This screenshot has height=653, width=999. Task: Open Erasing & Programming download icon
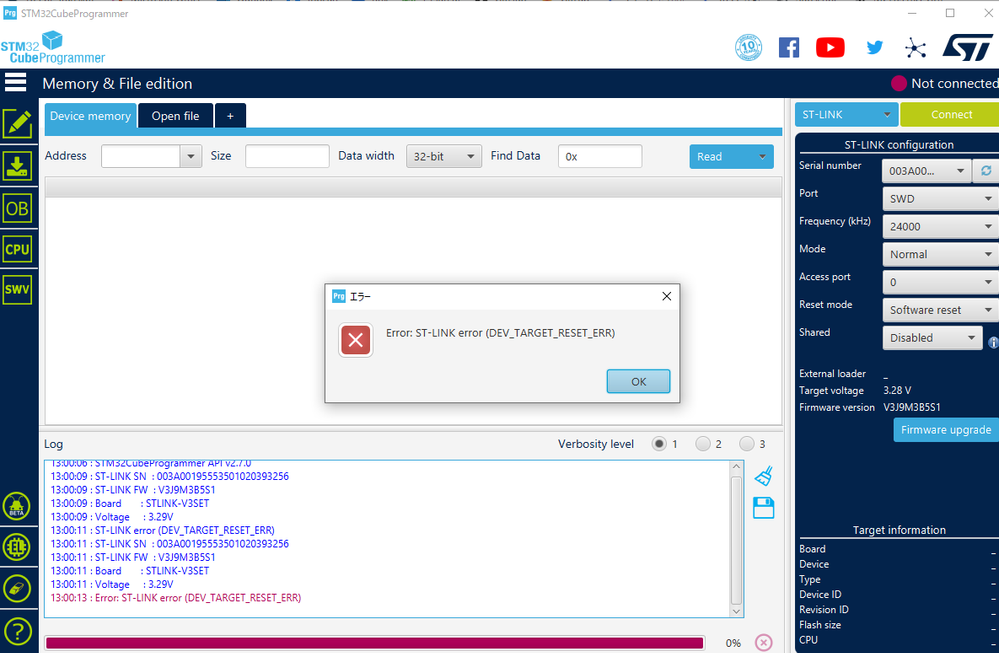click(x=18, y=166)
